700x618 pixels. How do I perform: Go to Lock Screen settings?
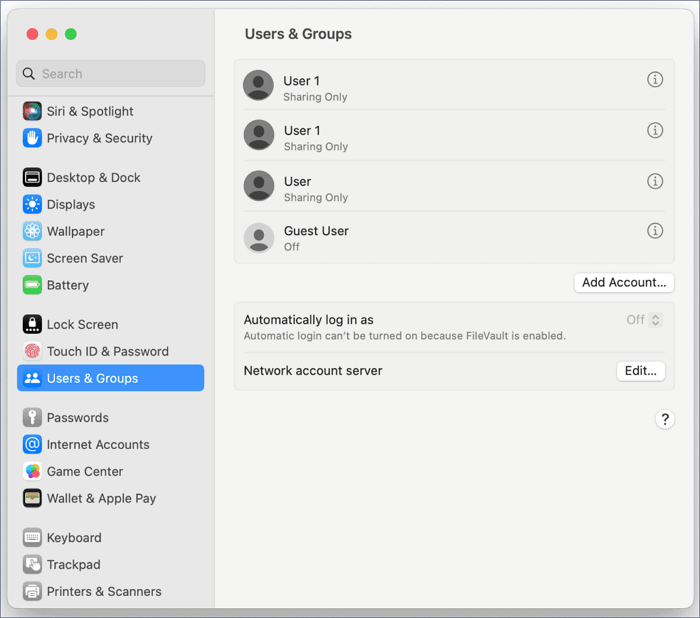click(x=82, y=324)
